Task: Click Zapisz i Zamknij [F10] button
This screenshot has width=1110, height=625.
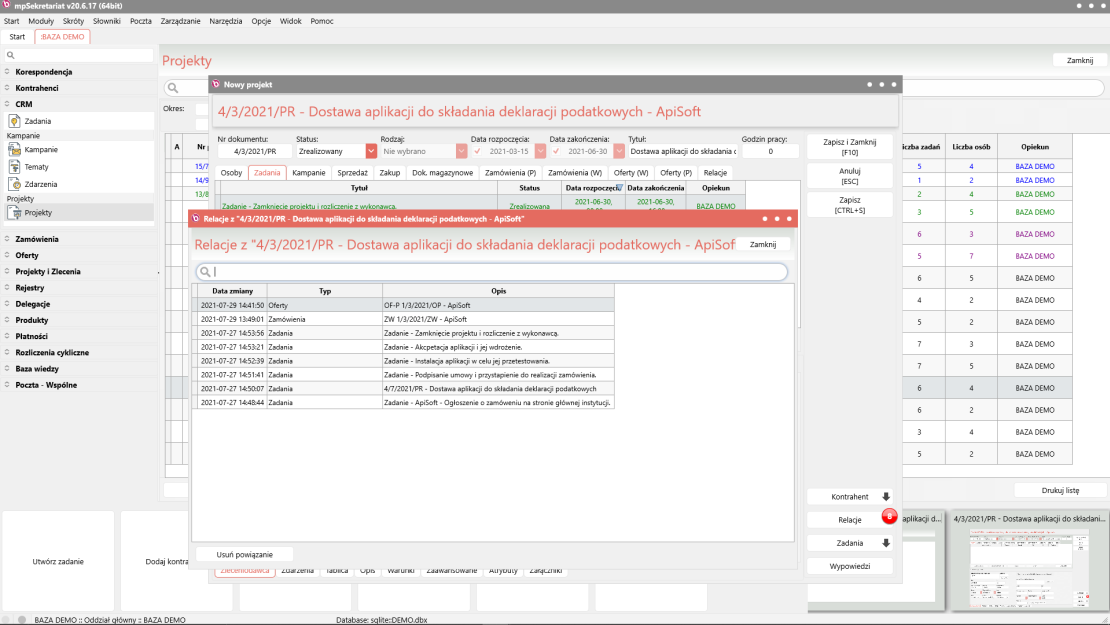Action: (x=849, y=147)
